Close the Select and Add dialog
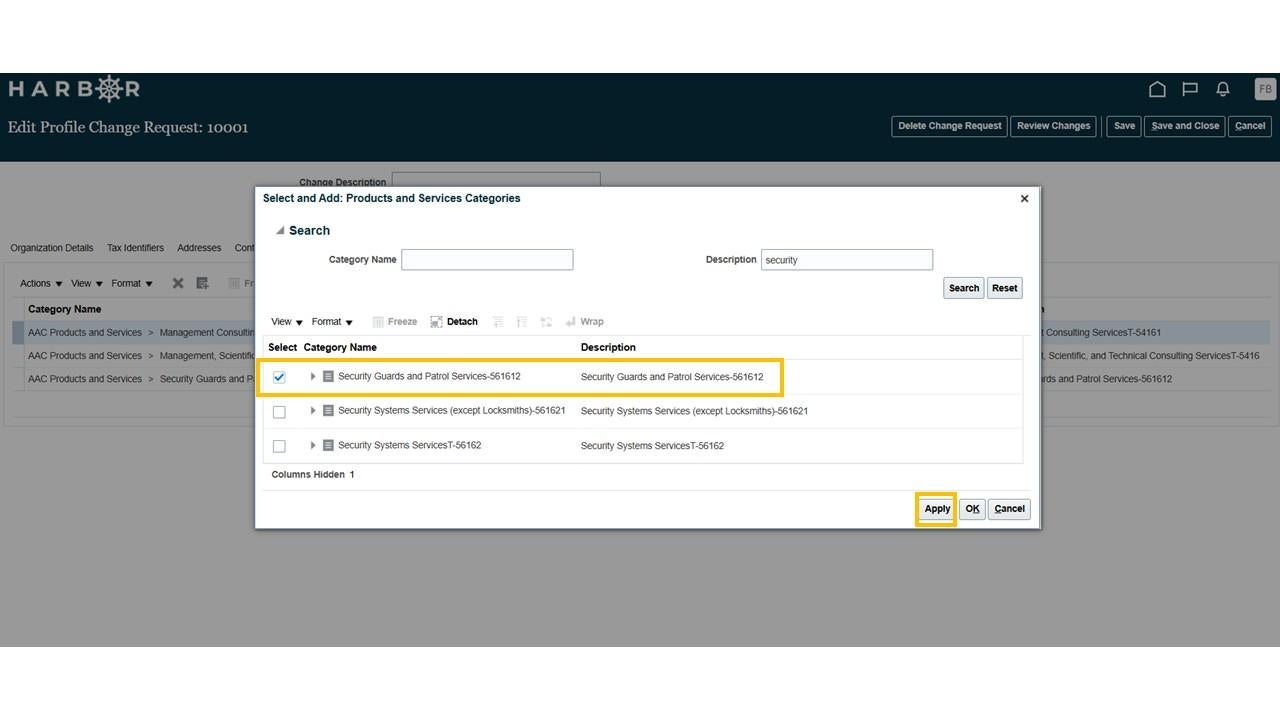This screenshot has height=720, width=1280. point(1024,199)
